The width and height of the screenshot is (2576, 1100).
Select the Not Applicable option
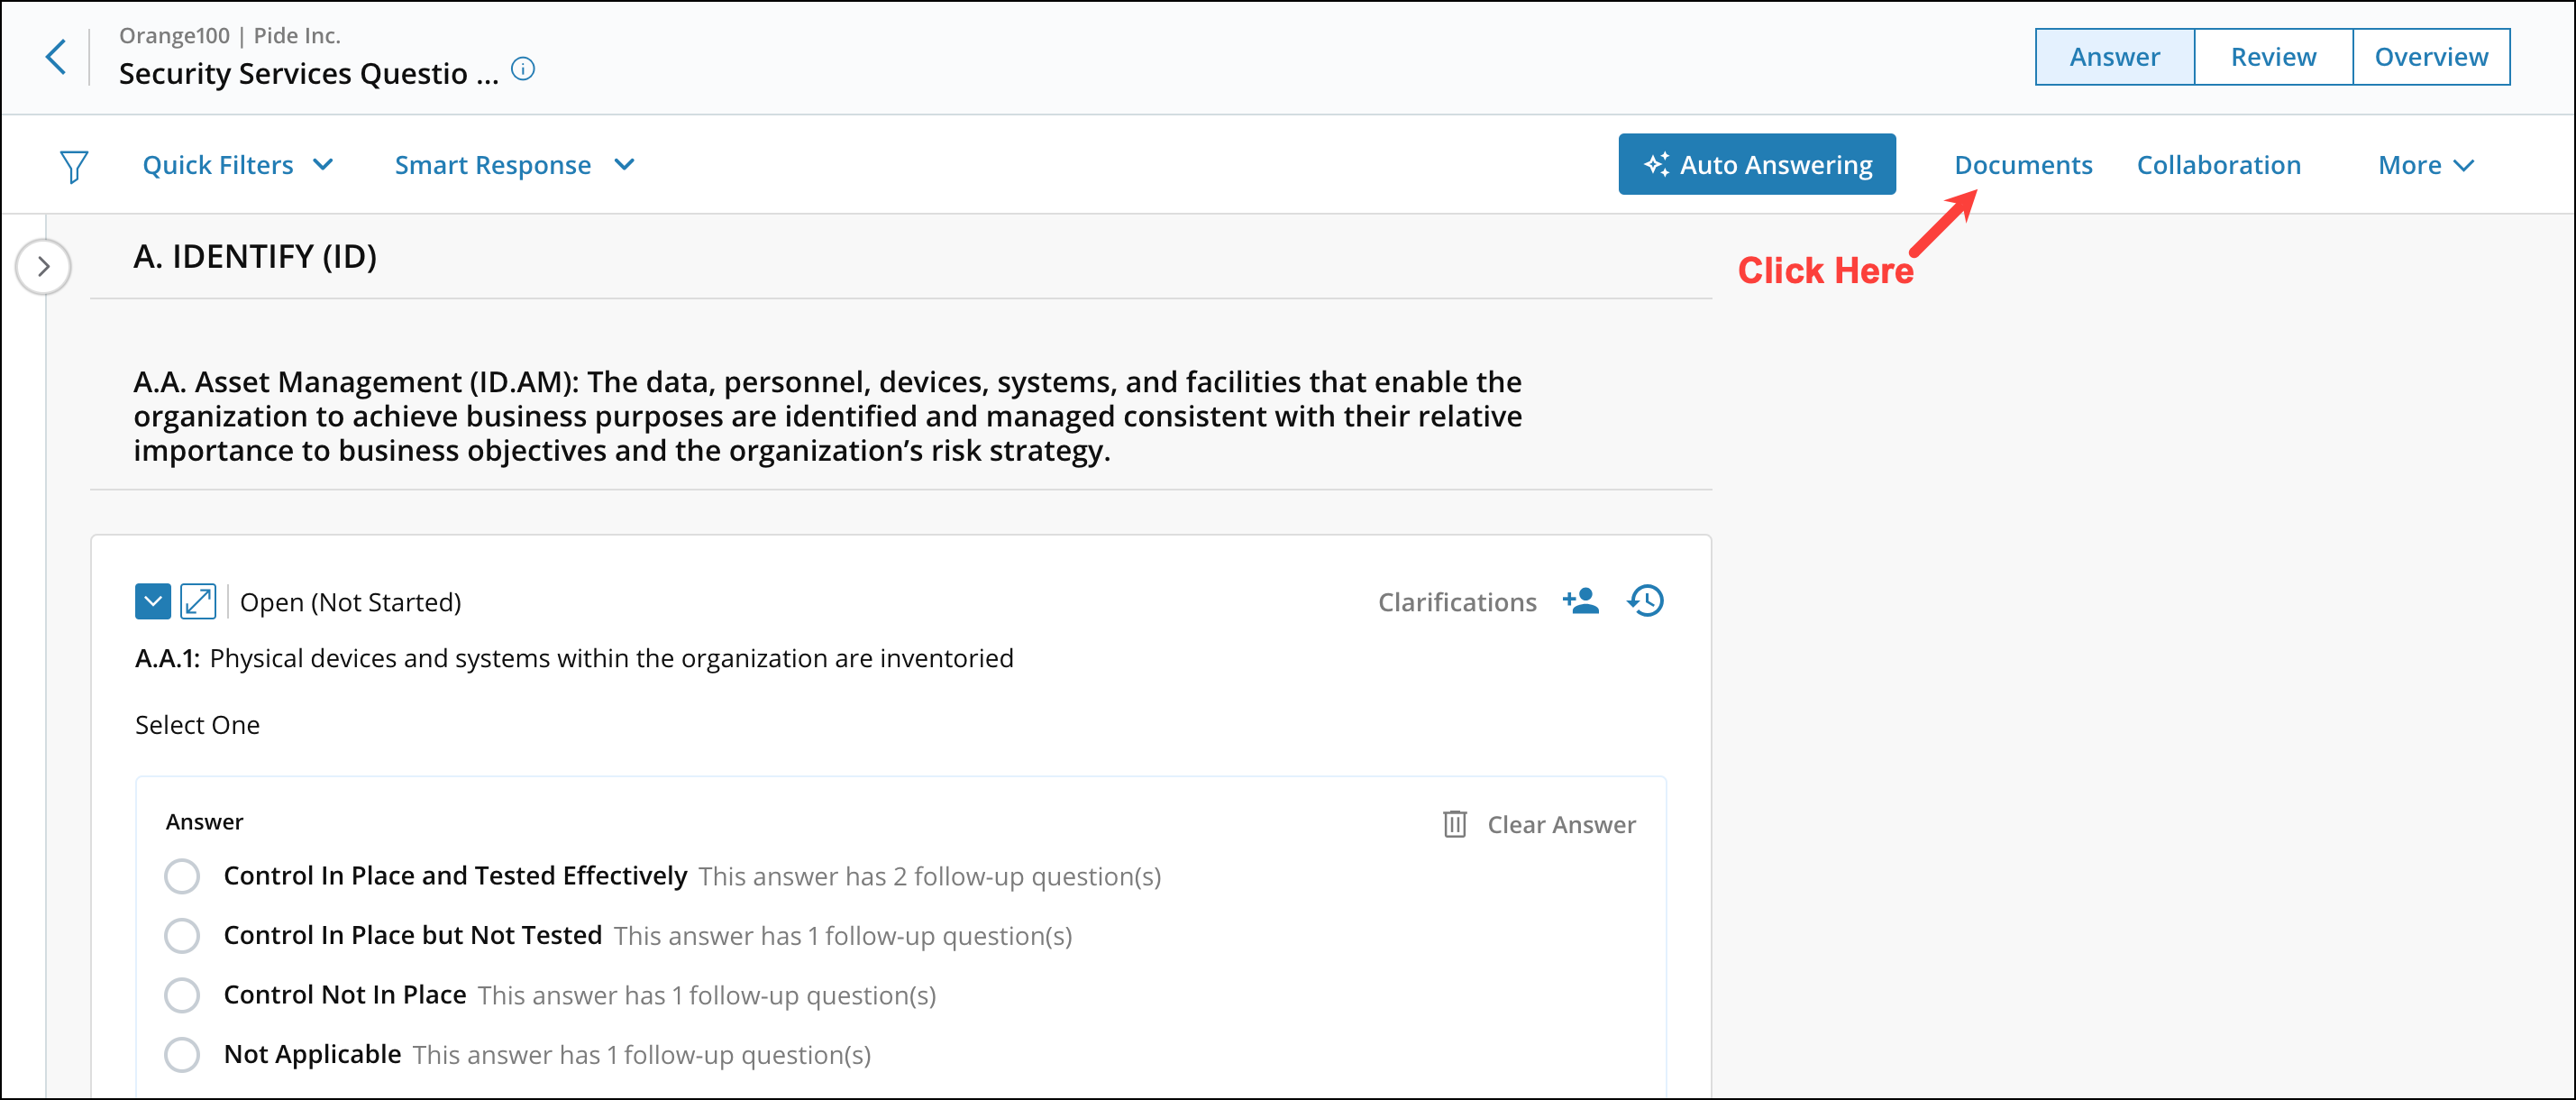click(182, 1055)
